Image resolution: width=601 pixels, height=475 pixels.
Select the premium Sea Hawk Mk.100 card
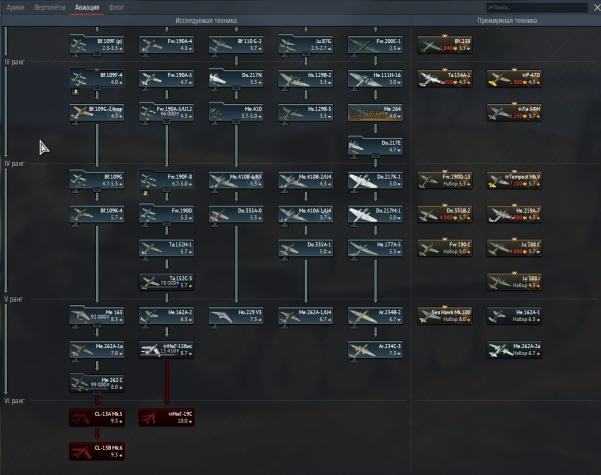tap(445, 316)
